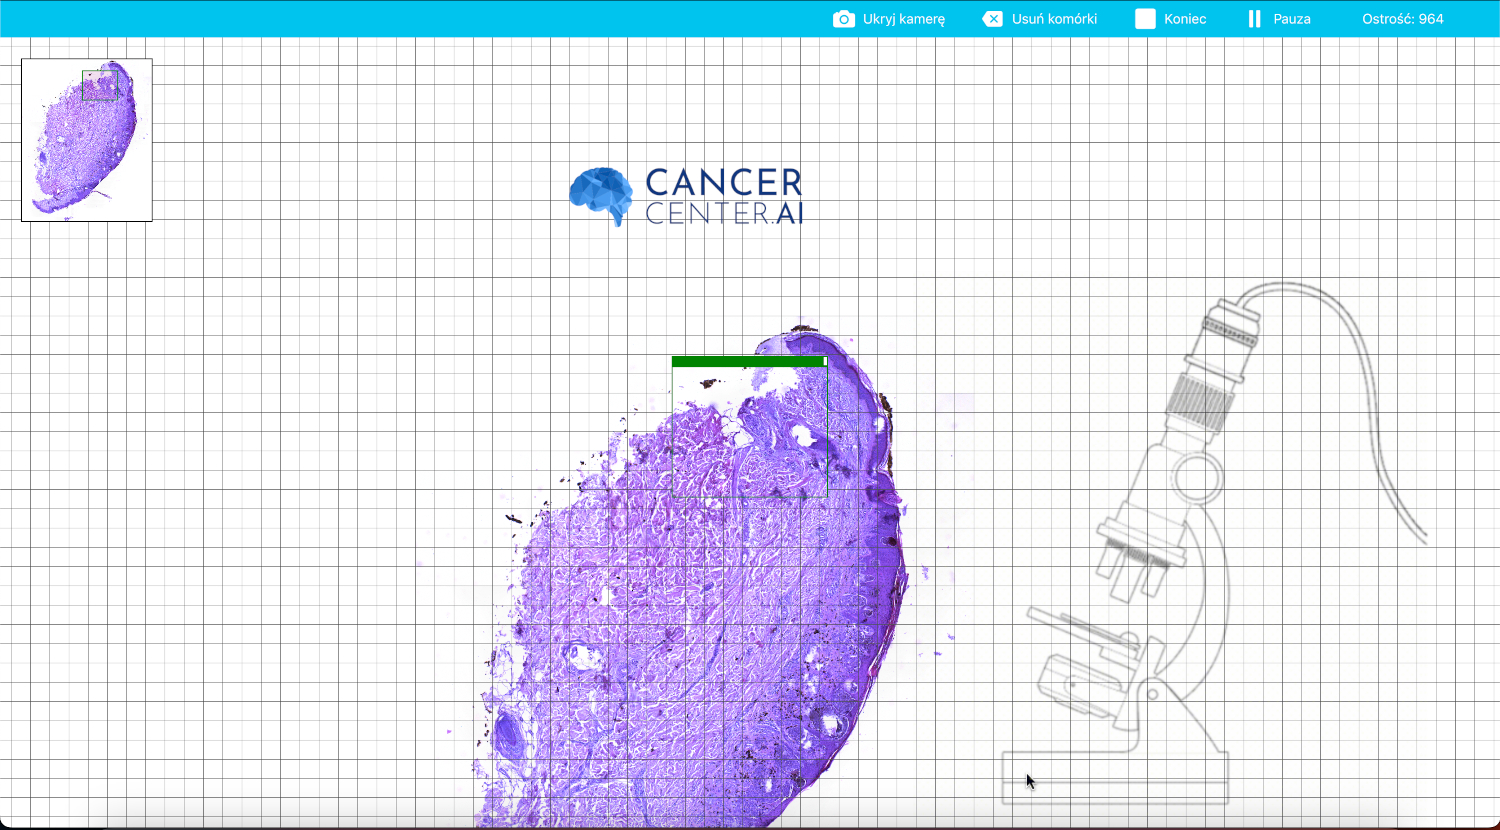Click the Ostrość: 964 sharpness readout
Image resolution: width=1500 pixels, height=830 pixels.
(x=1402, y=19)
